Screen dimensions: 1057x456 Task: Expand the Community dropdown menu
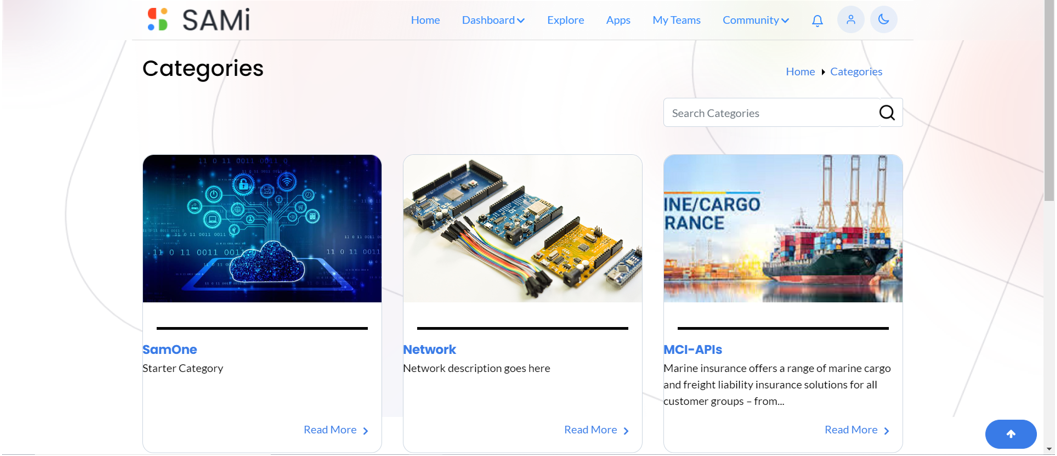point(756,20)
